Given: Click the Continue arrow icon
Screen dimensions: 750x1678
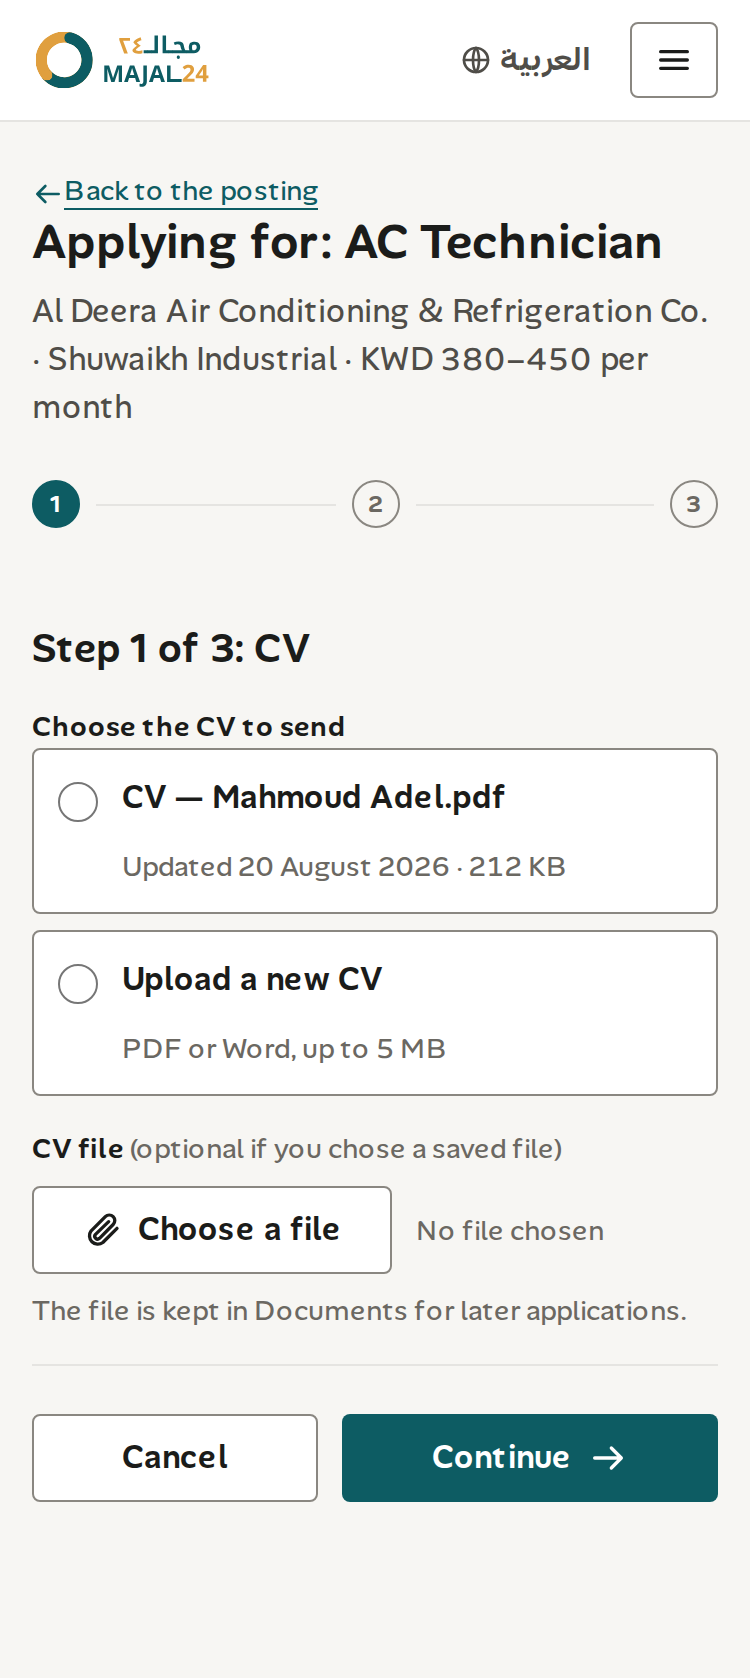Looking at the screenshot, I should click(608, 1458).
